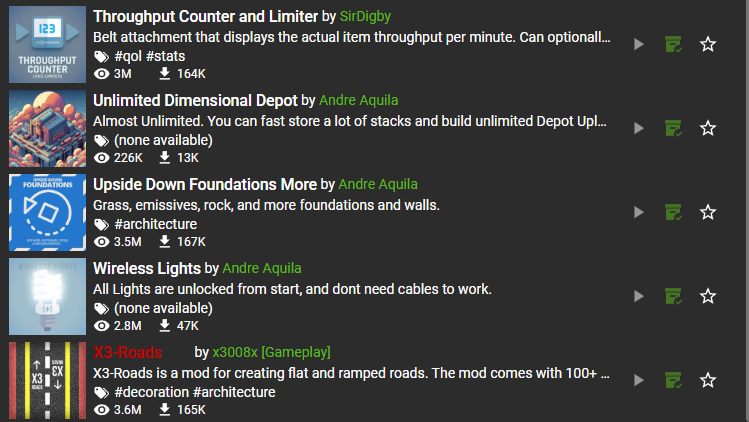Open the X3-Roads mod title
The width and height of the screenshot is (749, 422).
tap(128, 353)
